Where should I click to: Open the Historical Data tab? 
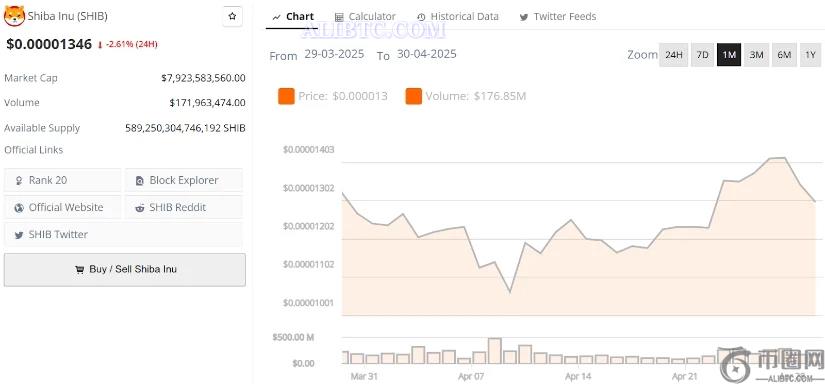(457, 17)
